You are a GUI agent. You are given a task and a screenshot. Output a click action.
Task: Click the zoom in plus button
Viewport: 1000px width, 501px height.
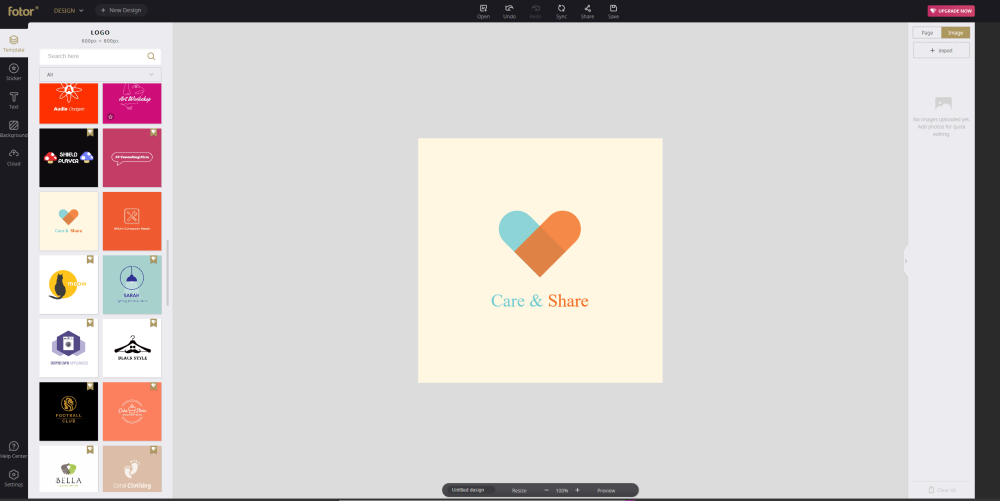577,490
